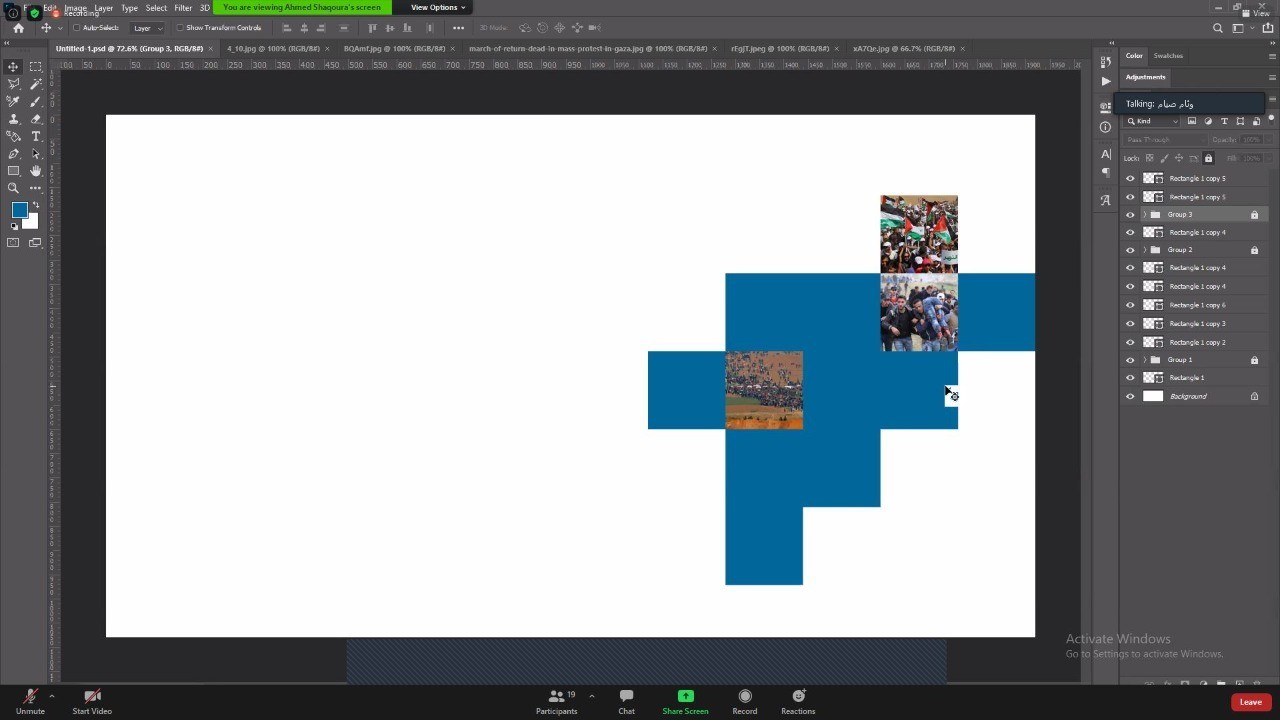Screen dimensions: 1280x720
Task: Activate the Zoom magnifier tool
Action: [13, 188]
